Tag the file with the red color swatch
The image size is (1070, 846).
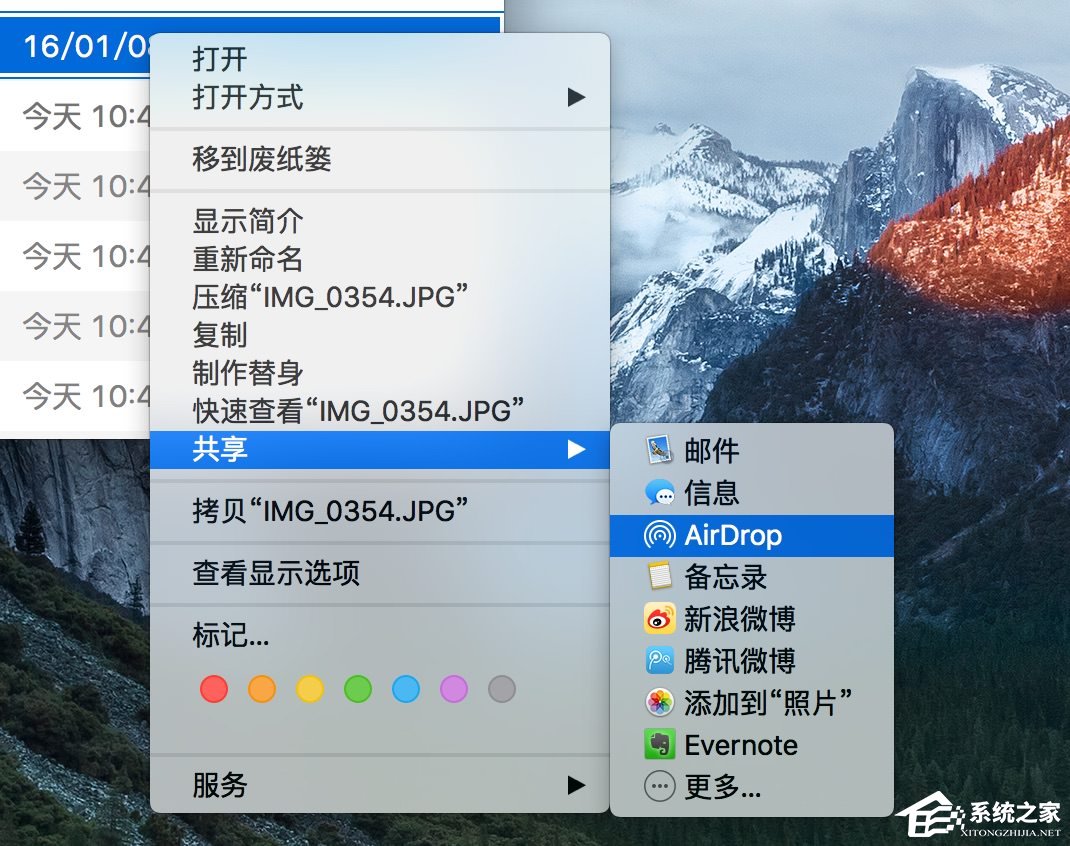coord(213,689)
